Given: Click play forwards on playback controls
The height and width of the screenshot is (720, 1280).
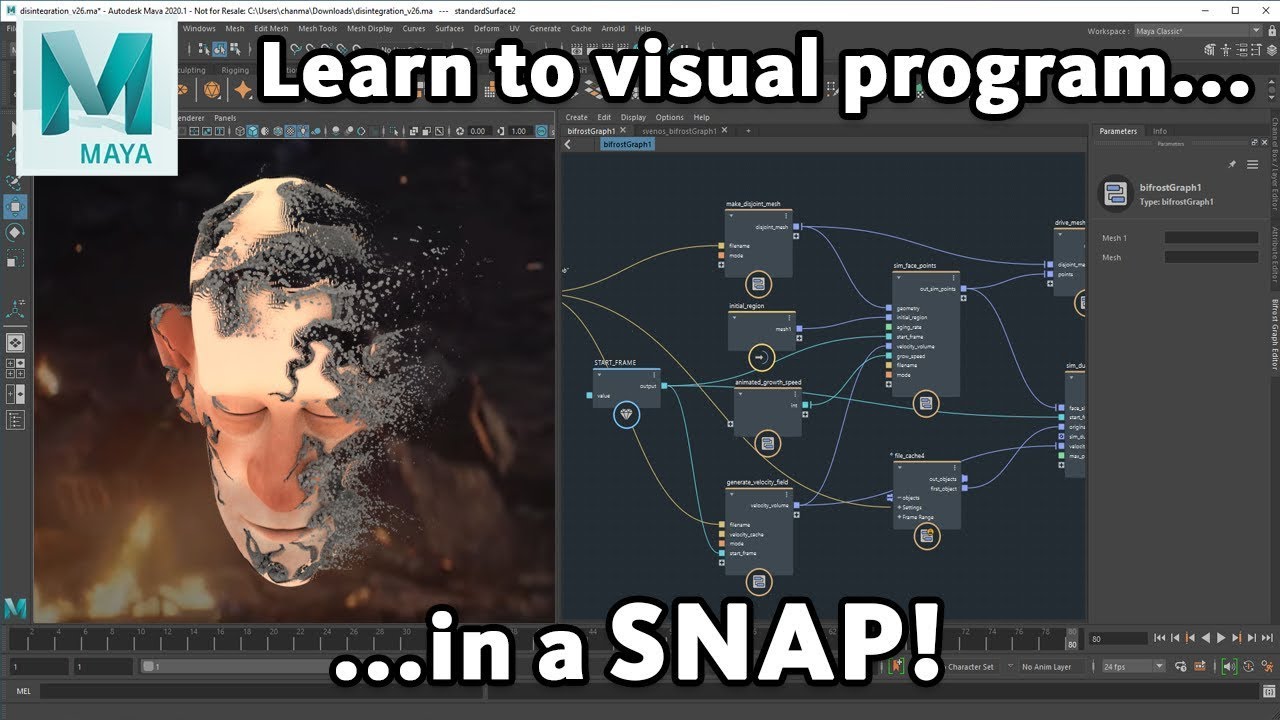Looking at the screenshot, I should coord(1220,638).
